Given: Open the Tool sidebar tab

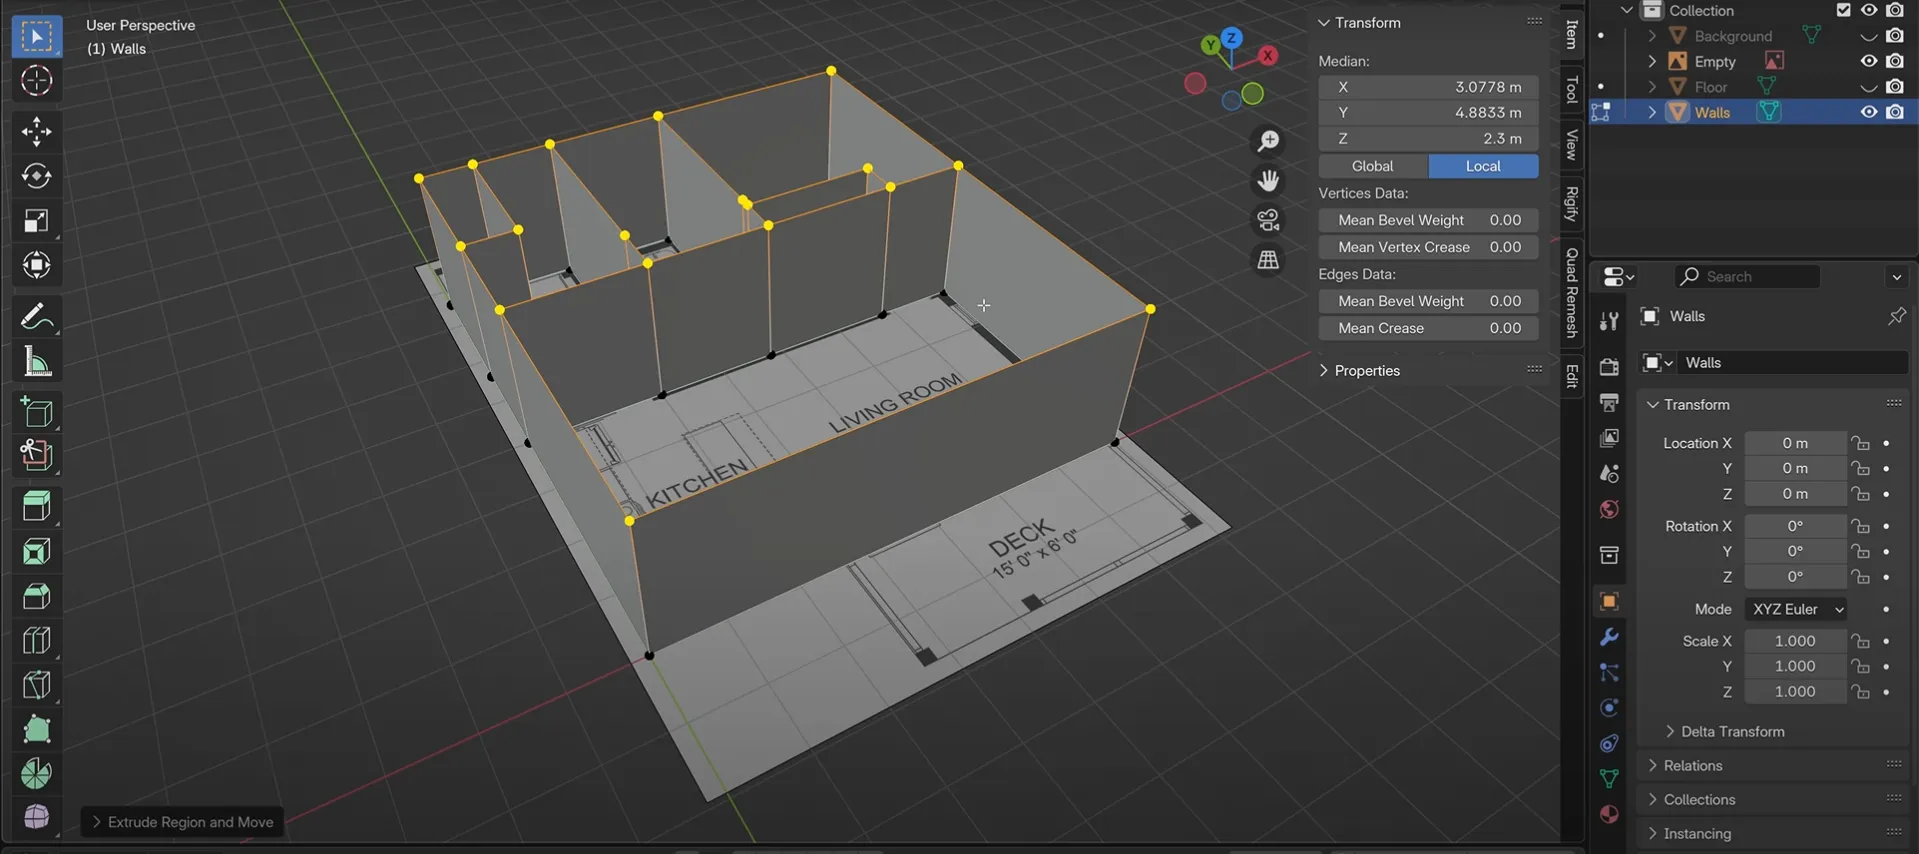Looking at the screenshot, I should coord(1571,89).
